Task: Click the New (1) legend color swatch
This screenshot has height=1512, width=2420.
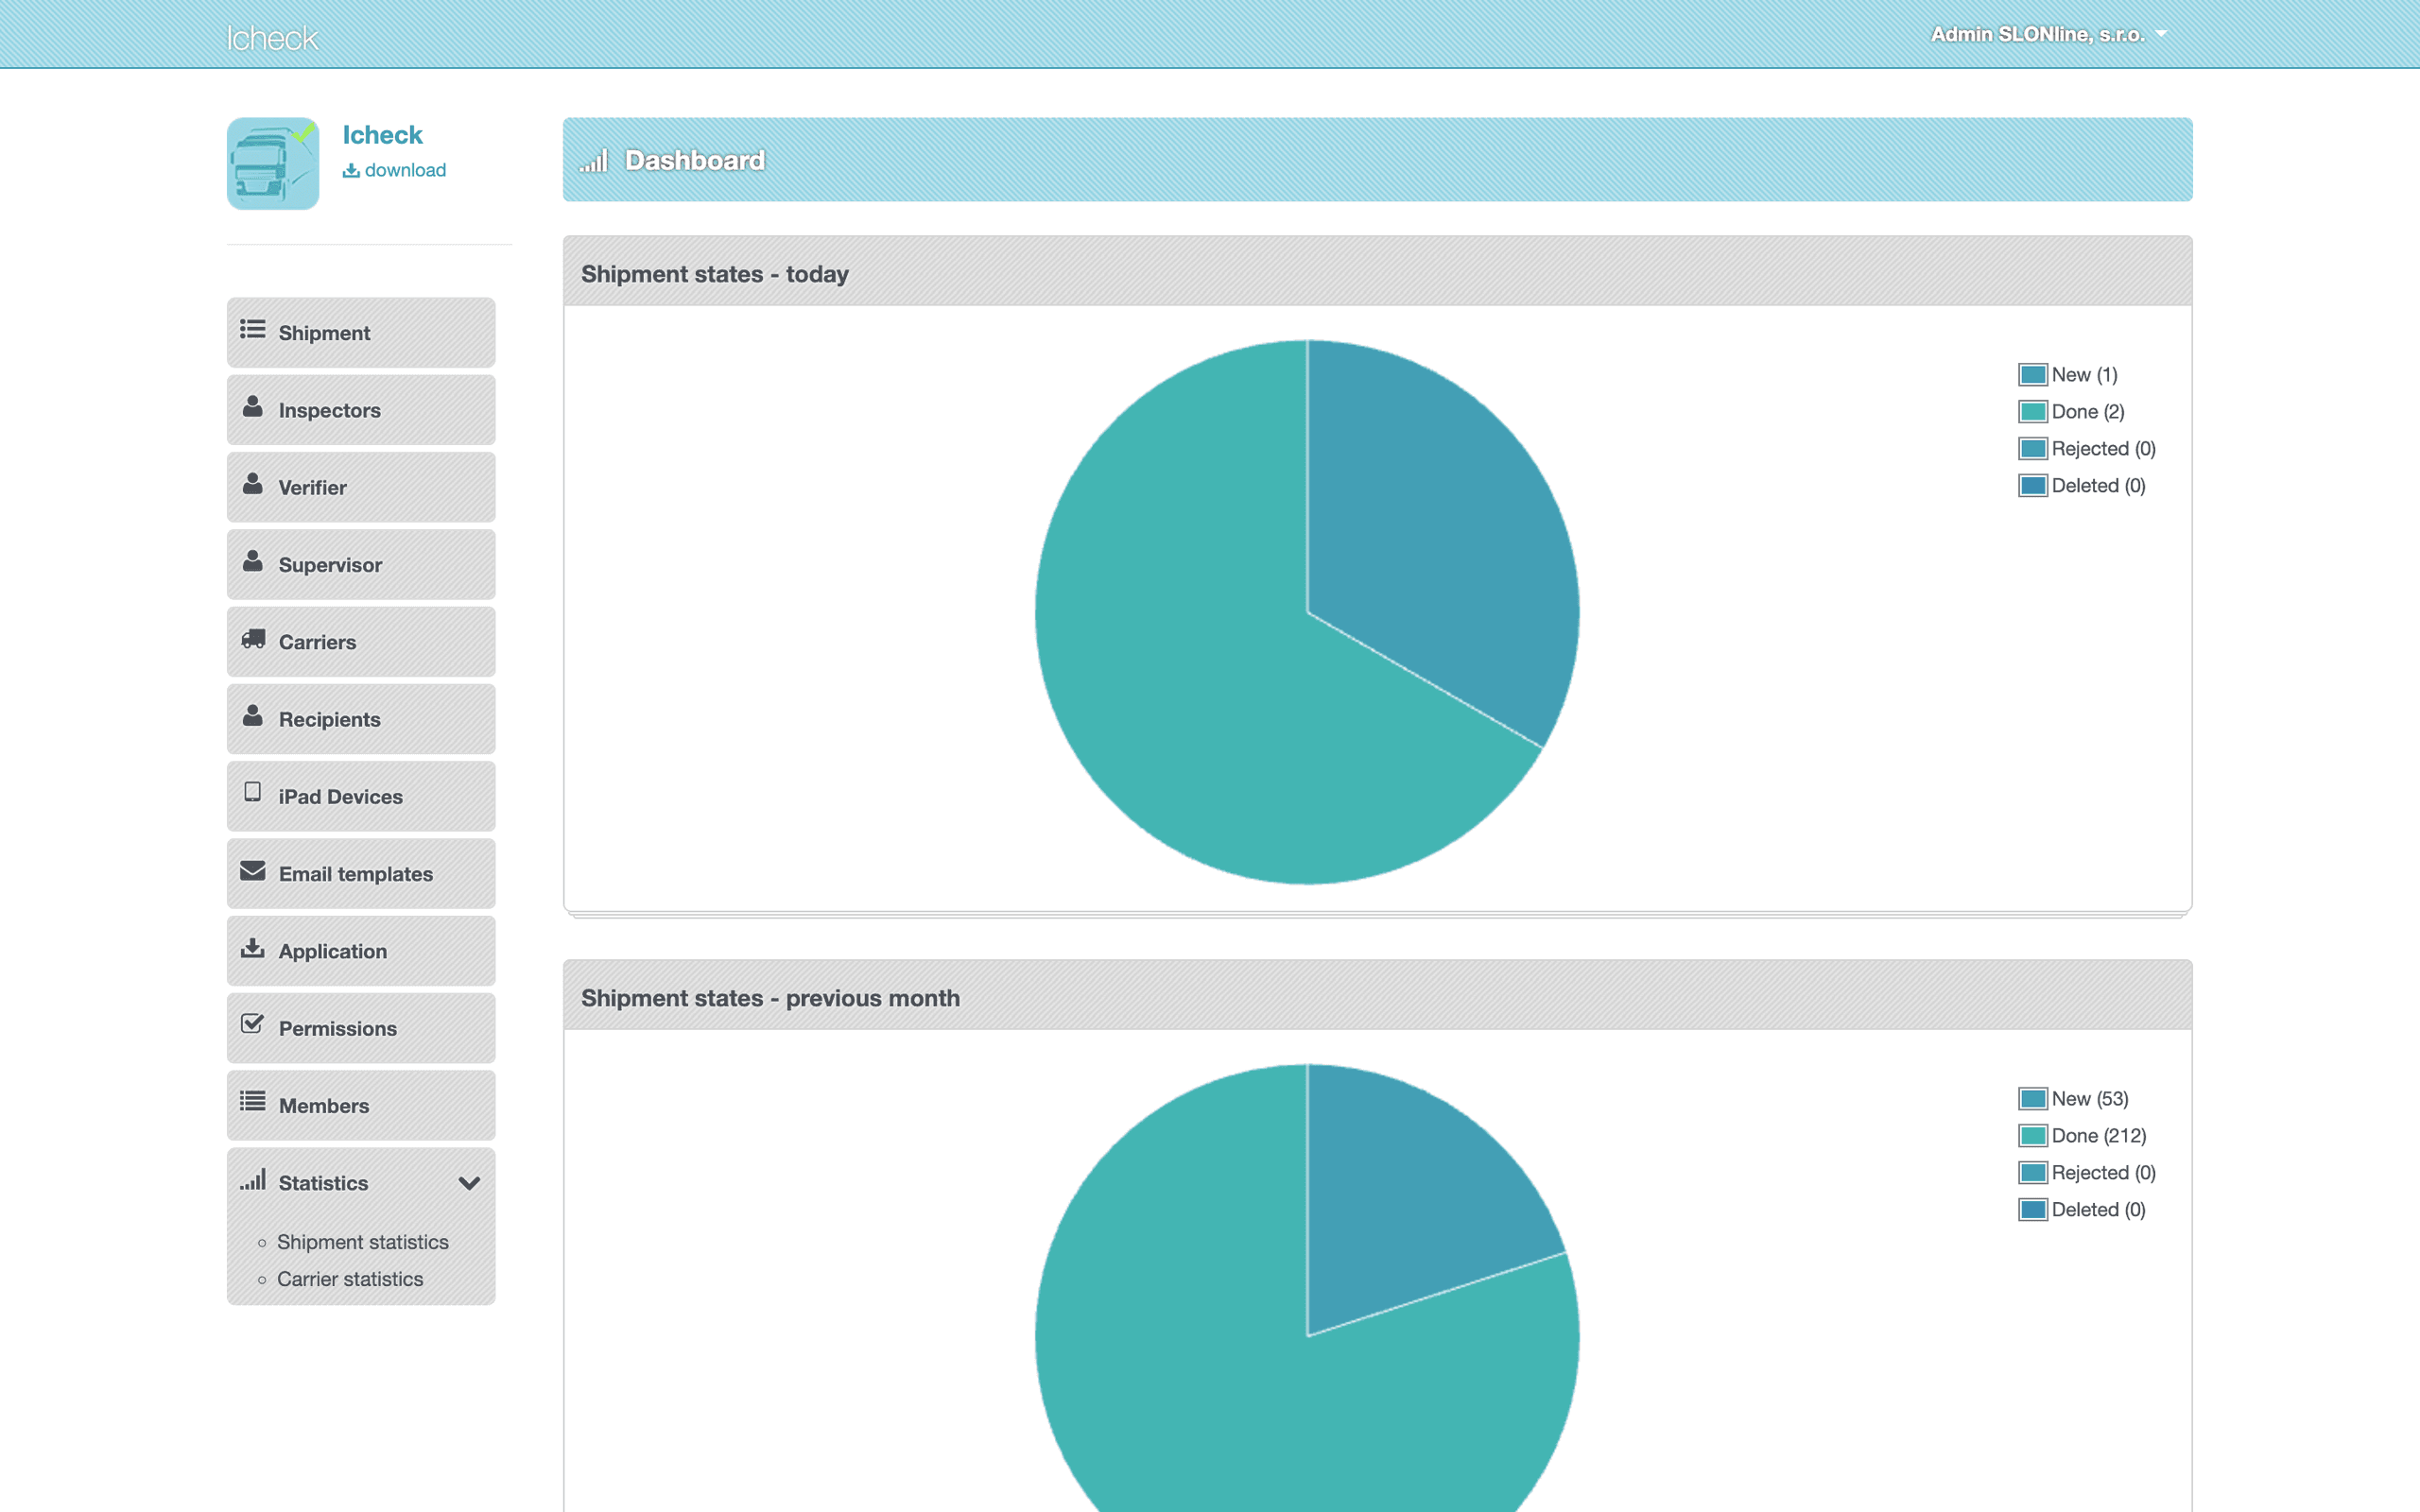Action: 2033,375
